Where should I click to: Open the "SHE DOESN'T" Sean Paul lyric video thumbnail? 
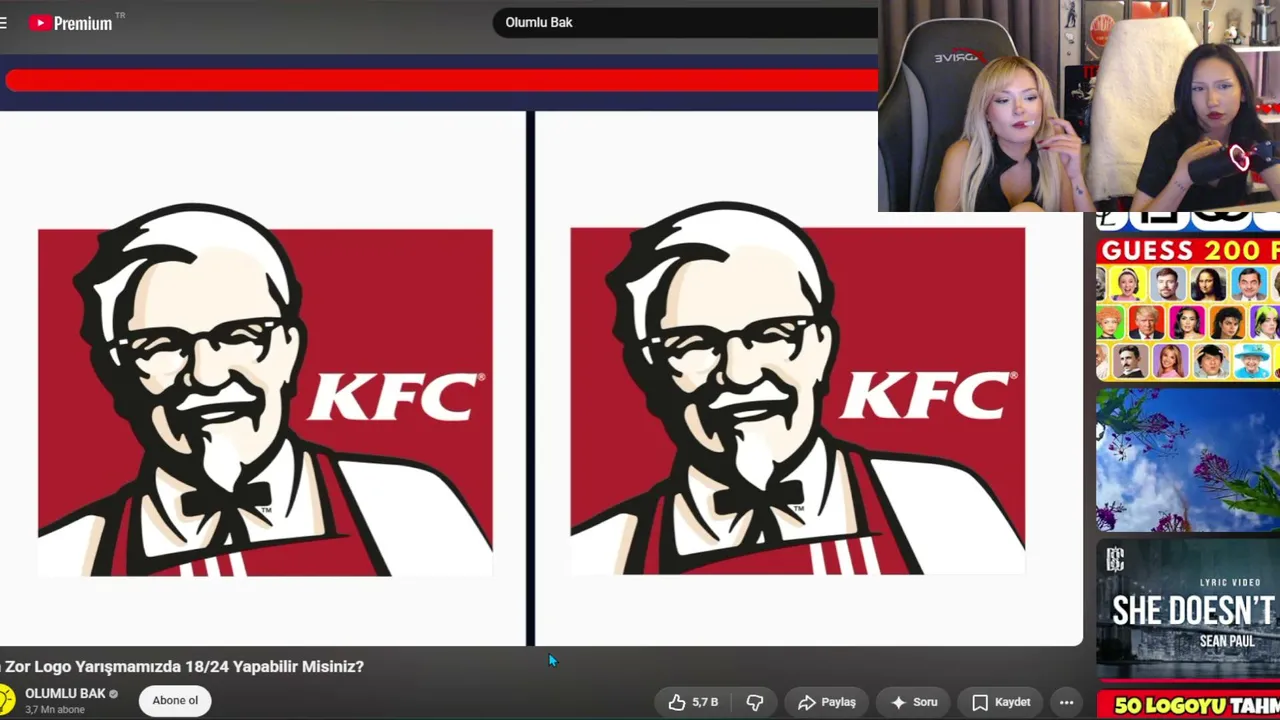coord(1188,609)
